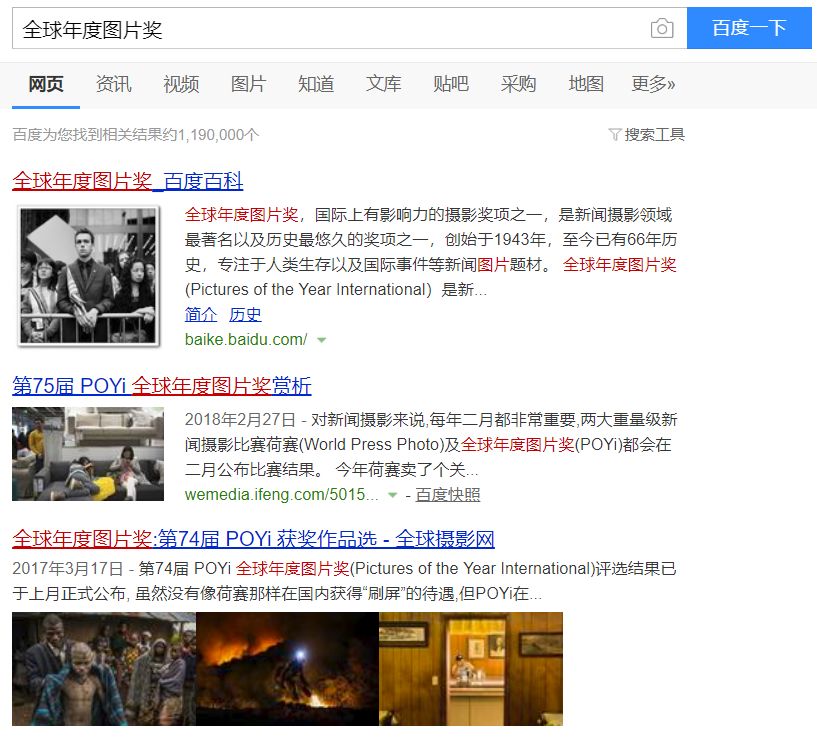
Task: Click the wemedia.ifeng.com/5015... URL
Action: coord(281,494)
